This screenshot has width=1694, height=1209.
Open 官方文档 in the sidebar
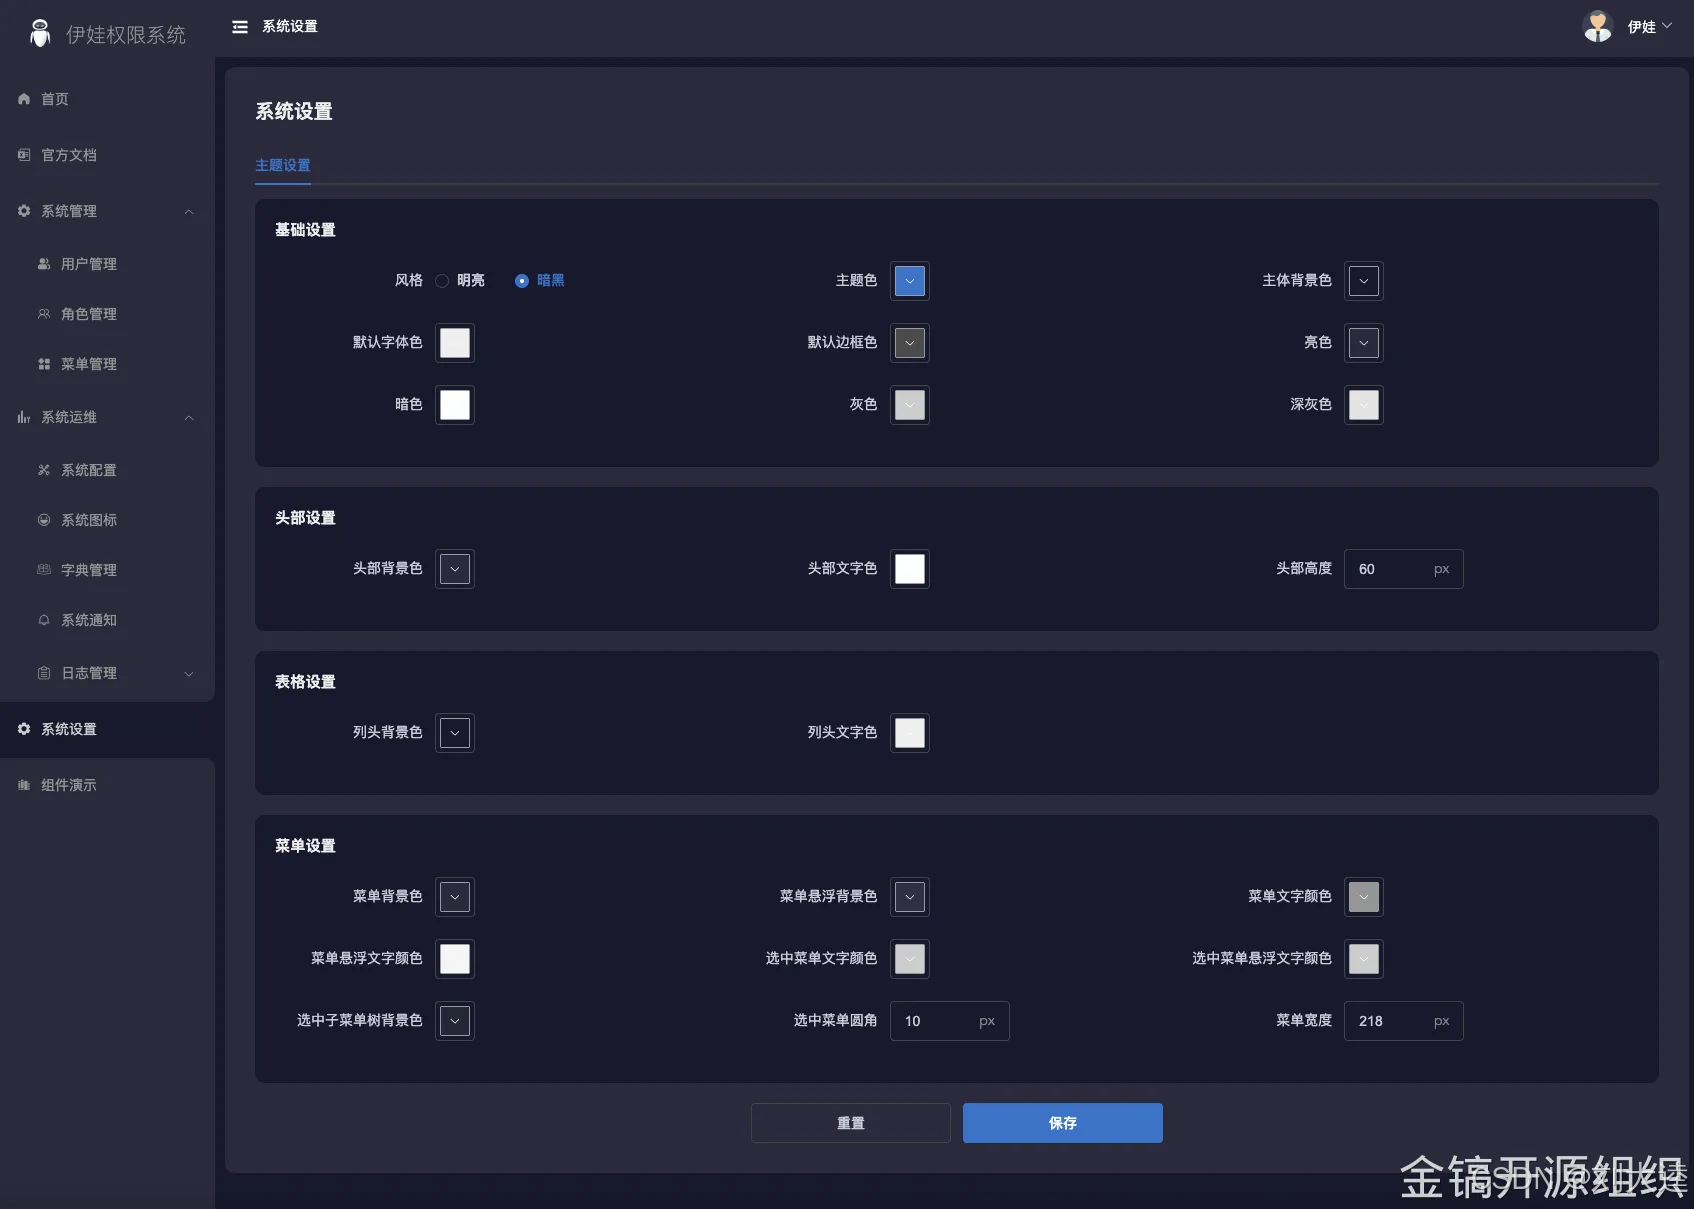click(x=108, y=155)
